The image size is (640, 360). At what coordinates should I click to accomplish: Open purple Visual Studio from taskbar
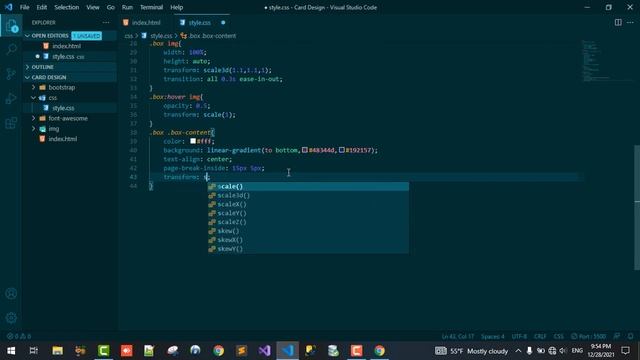coord(264,351)
